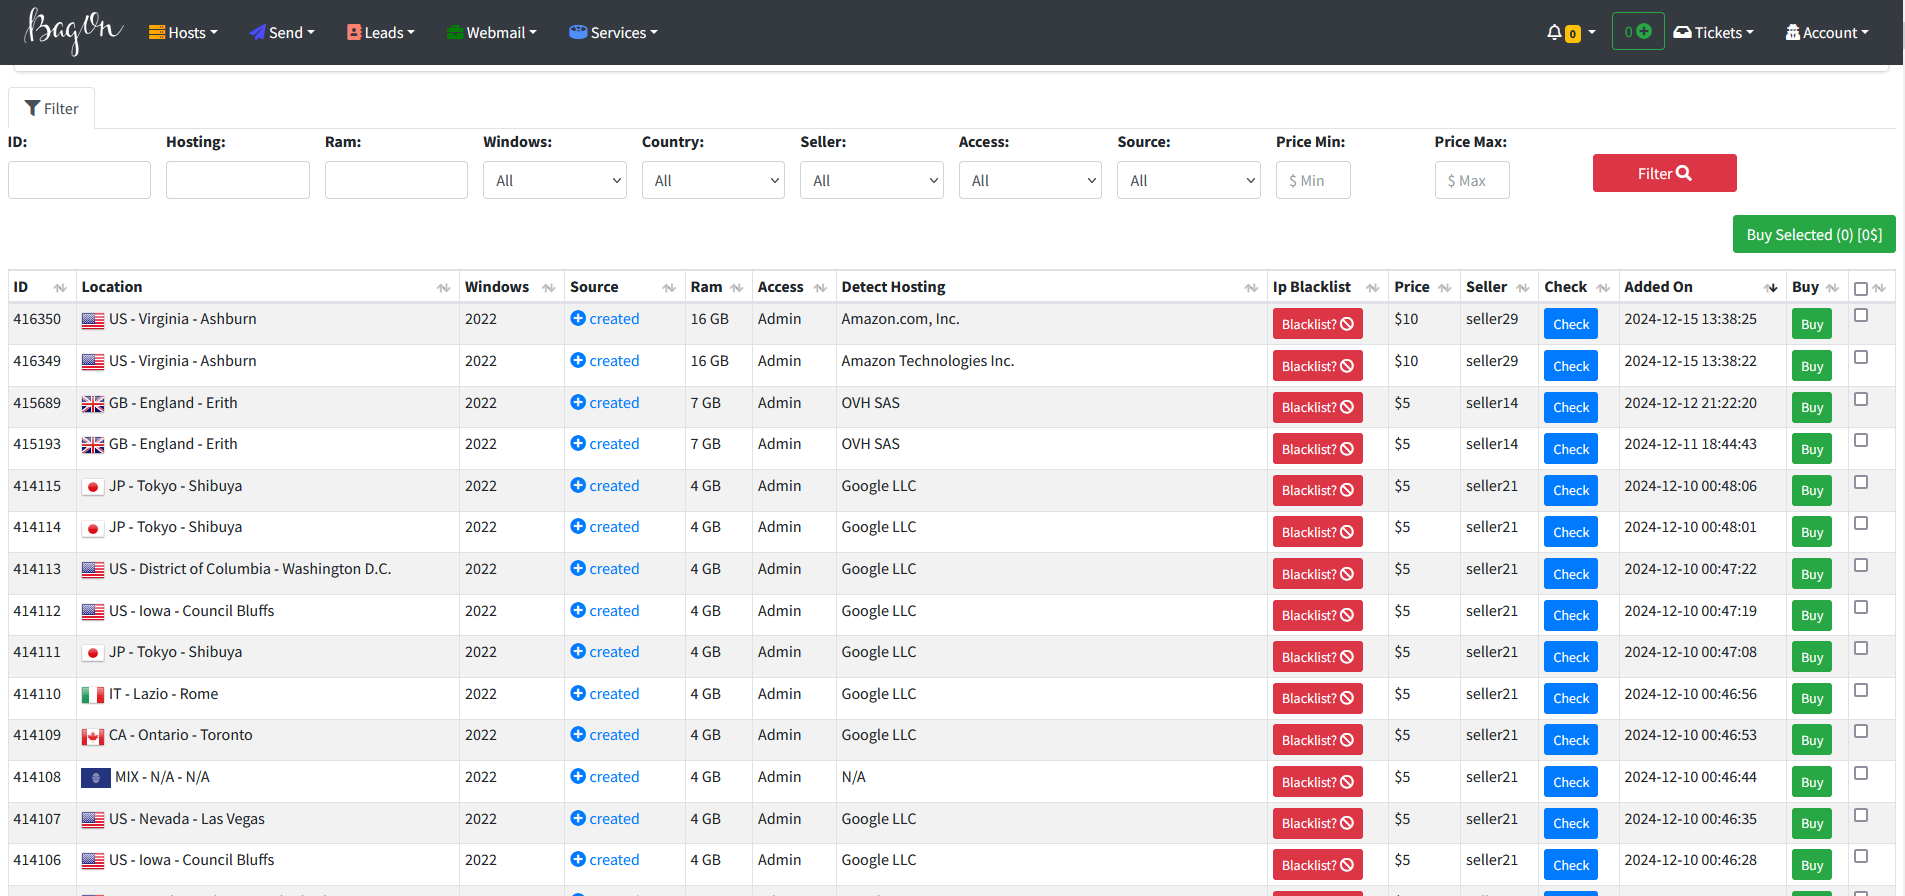The width and height of the screenshot is (1905, 896).
Task: Sort table by Access column arrows
Action: pos(820,288)
